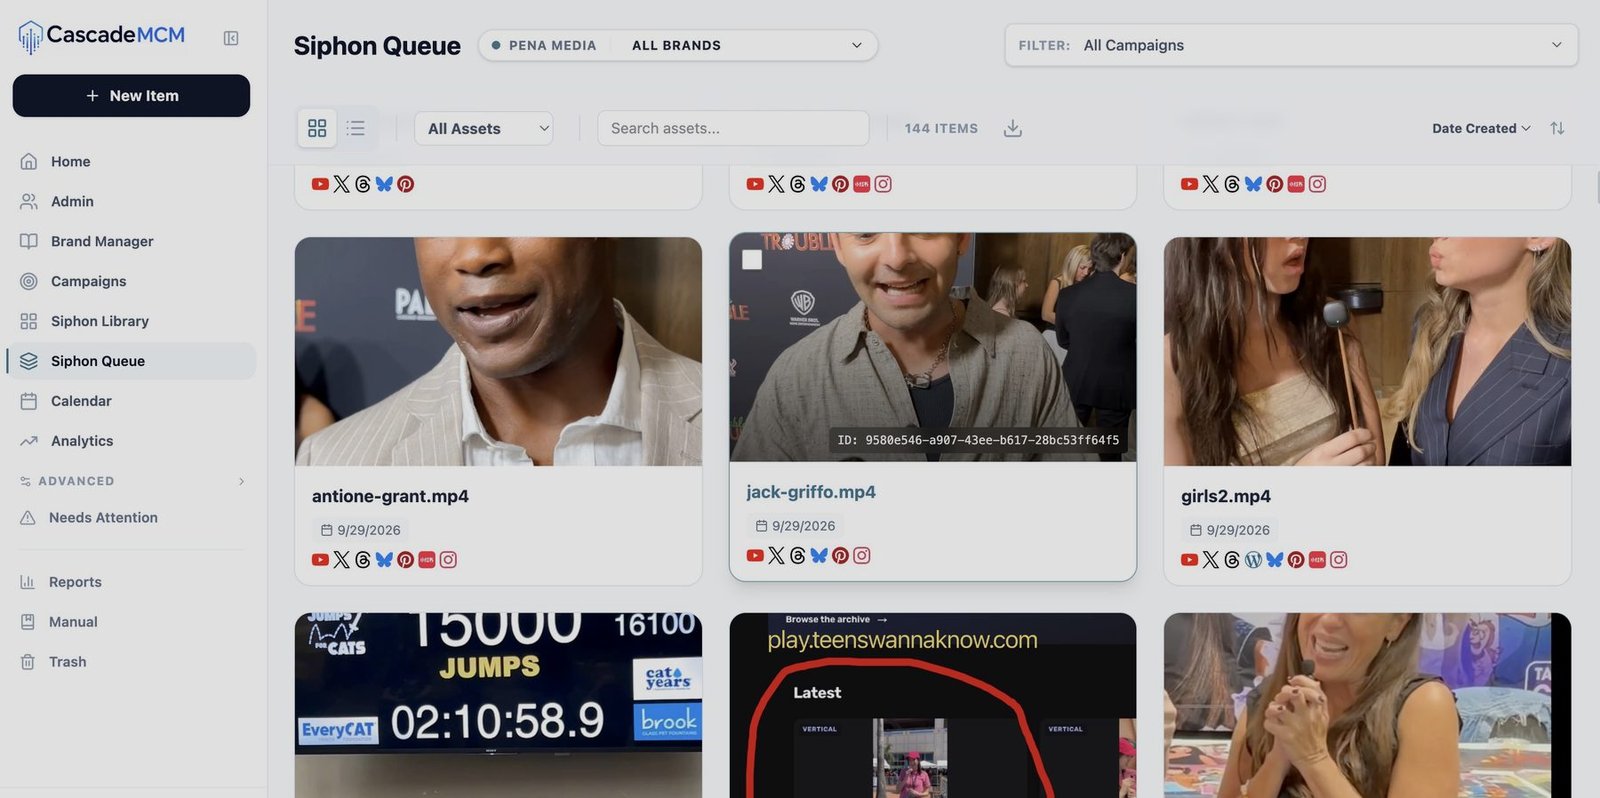Click WordPress icon on girls2.mp4 card
The height and width of the screenshot is (798, 1600).
coord(1253,560)
